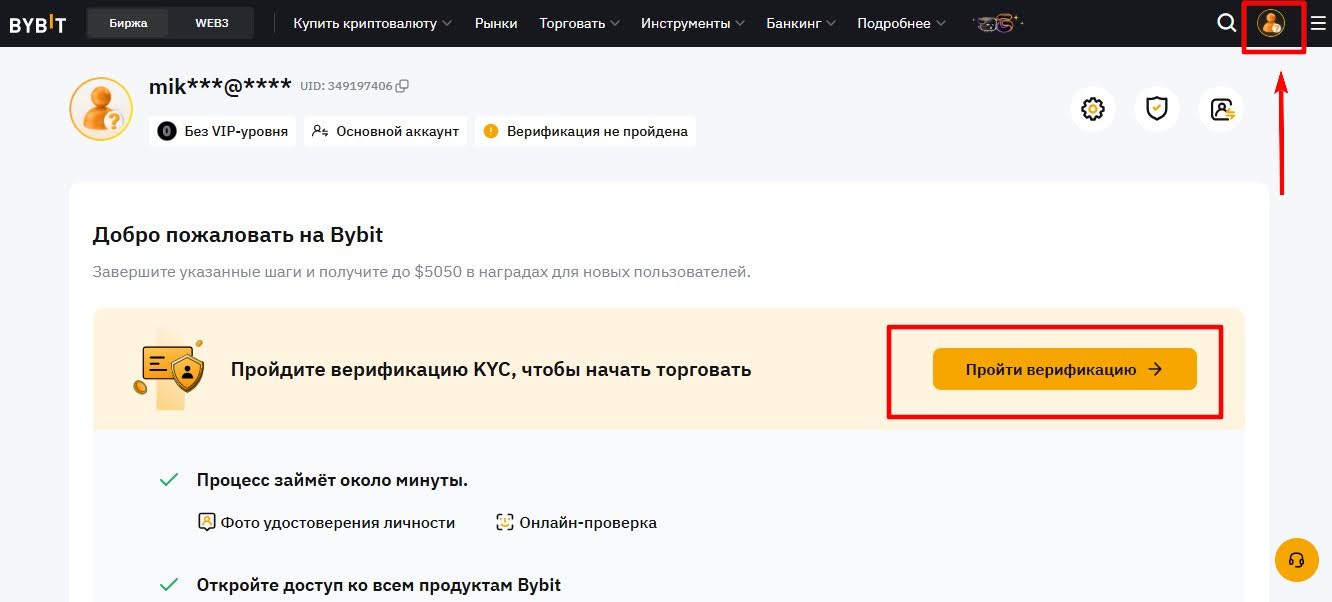Image resolution: width=1332 pixels, height=602 pixels.
Task: Expand the Инструменты dropdown menu
Action: click(x=692, y=23)
